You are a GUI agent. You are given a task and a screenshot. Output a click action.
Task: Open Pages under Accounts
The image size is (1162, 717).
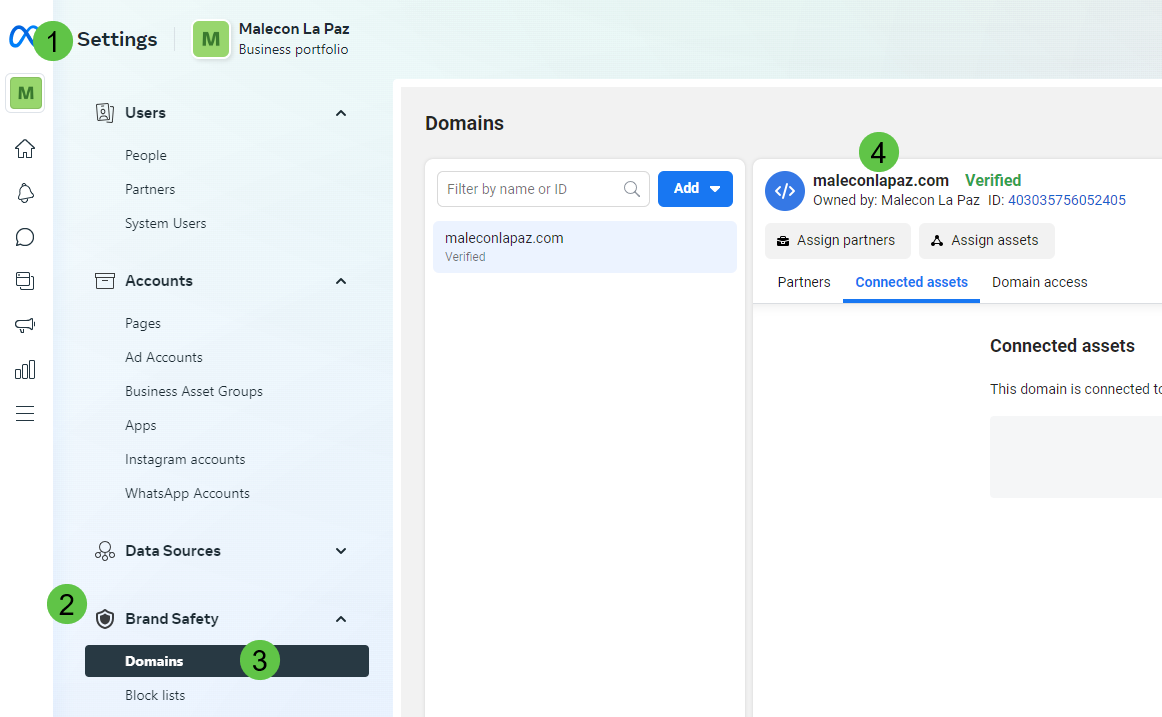coord(143,324)
